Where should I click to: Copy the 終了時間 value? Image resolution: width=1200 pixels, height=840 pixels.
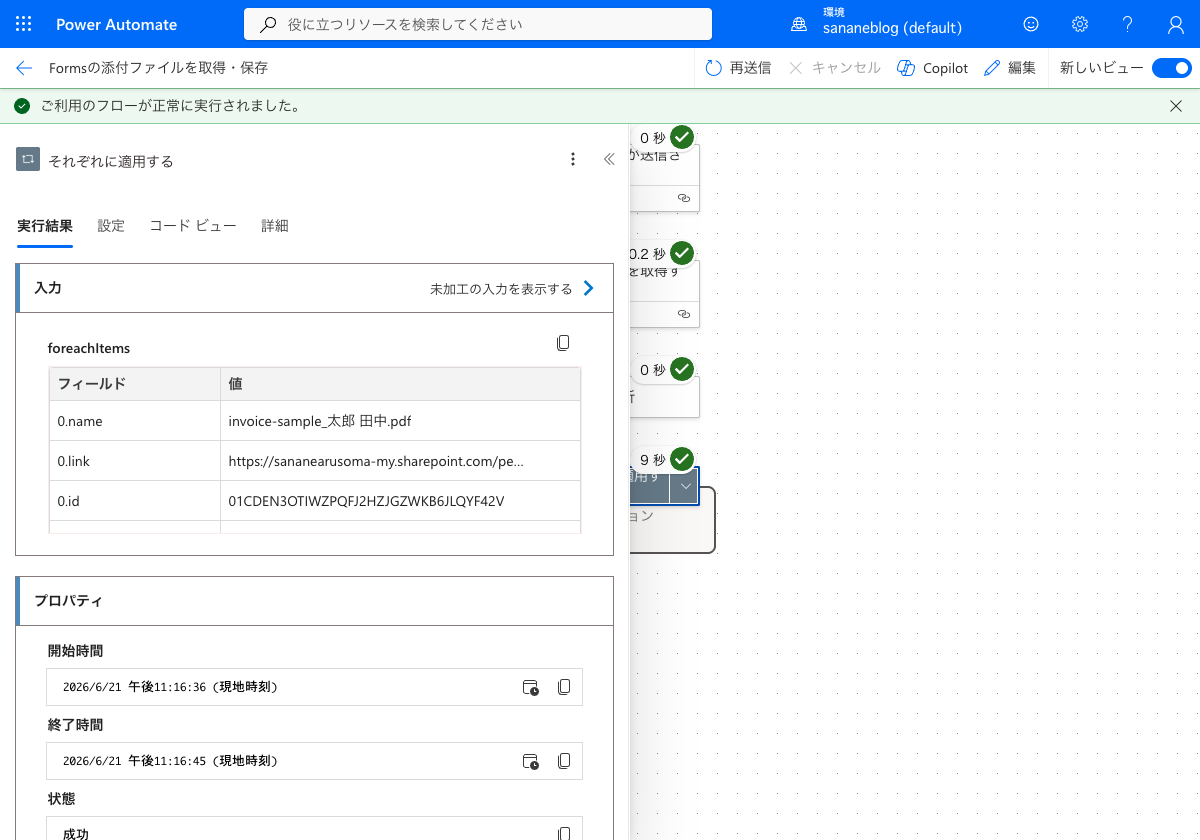564,761
